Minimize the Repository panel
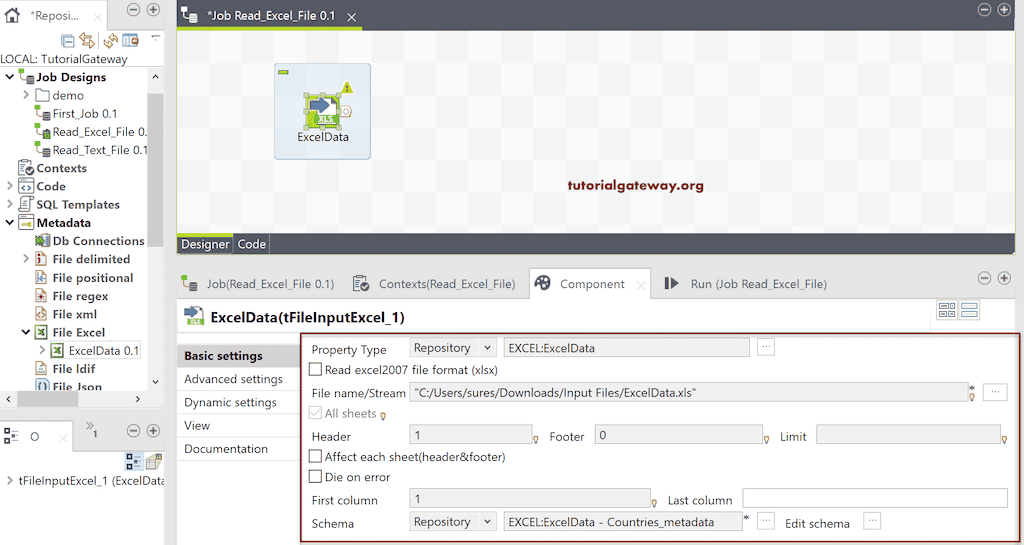Screen dimensions: 1024x545 133,9
